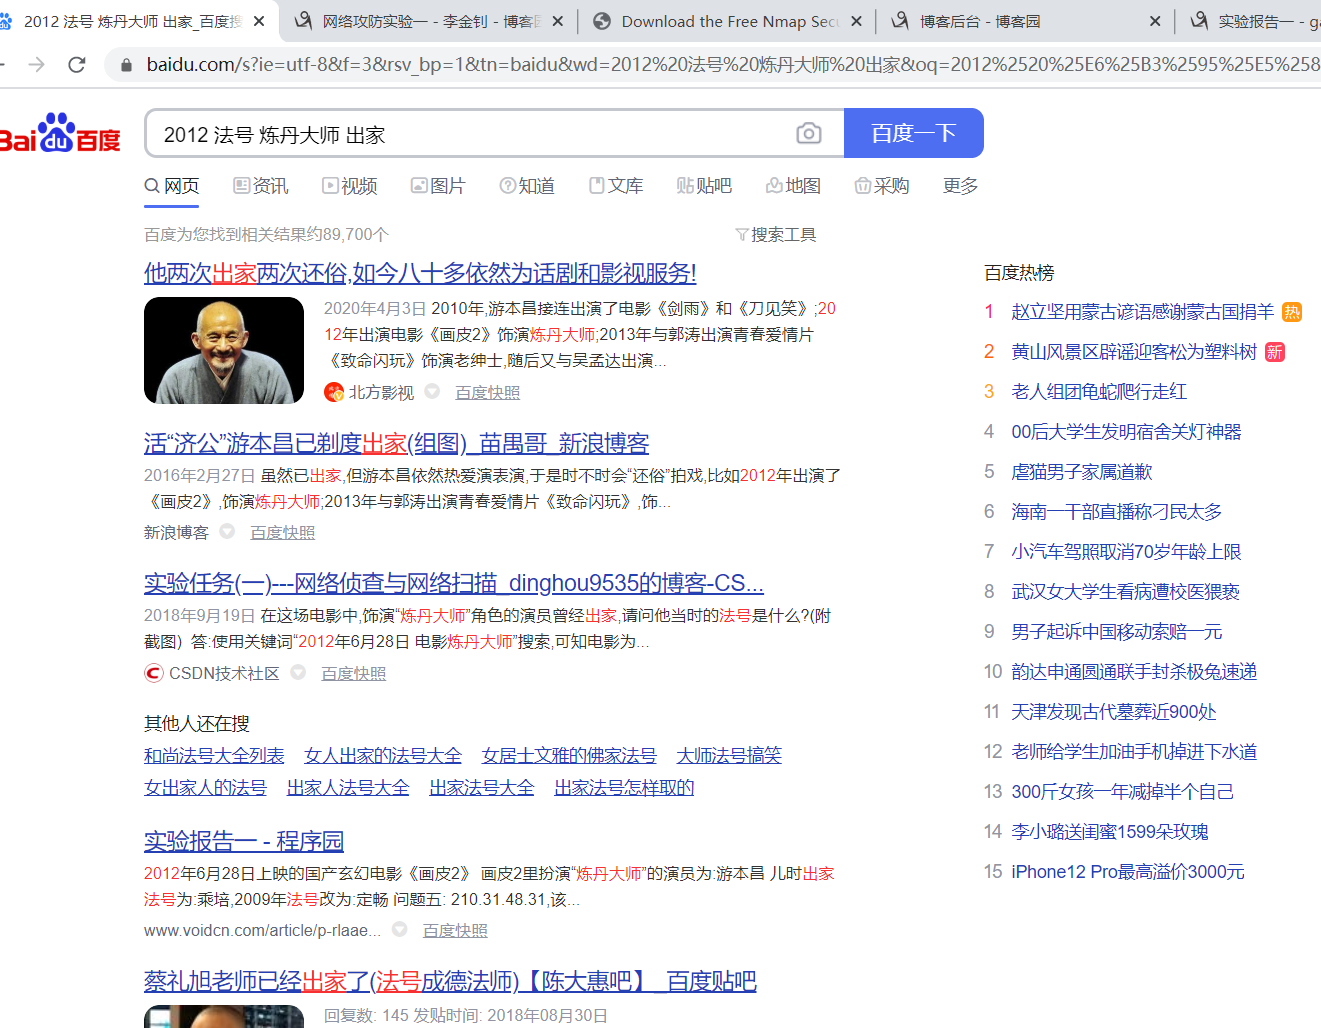Click the www.voidcn.com/article source URL text
The image size is (1321, 1028).
pyautogui.click(x=262, y=930)
